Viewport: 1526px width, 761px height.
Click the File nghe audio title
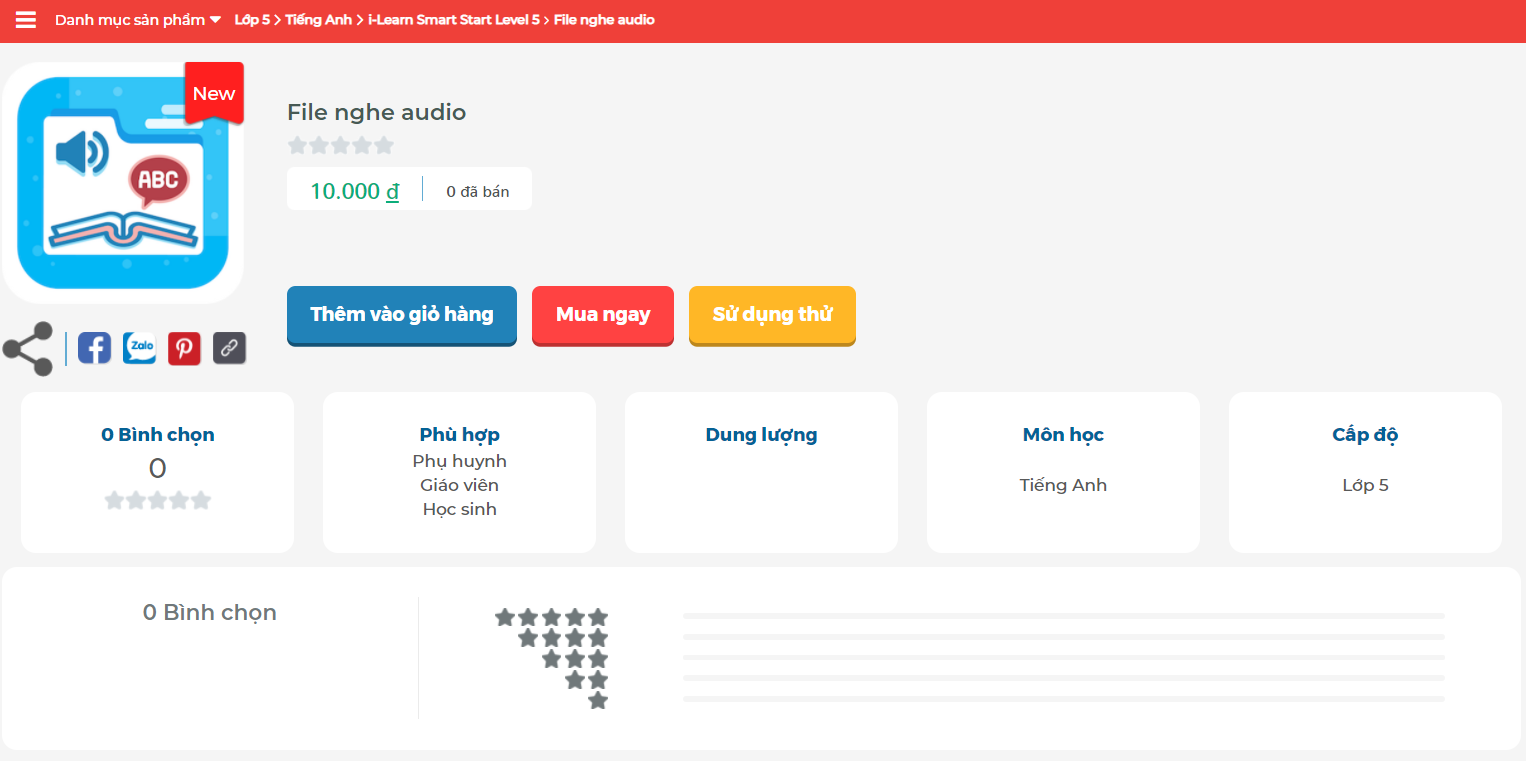pos(377,112)
